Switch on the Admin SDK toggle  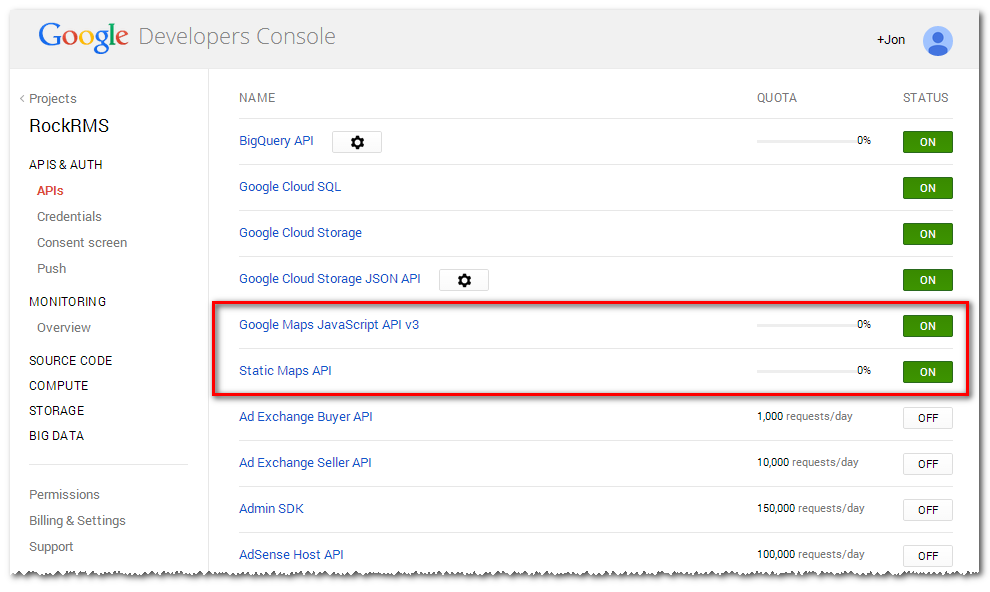coord(927,510)
